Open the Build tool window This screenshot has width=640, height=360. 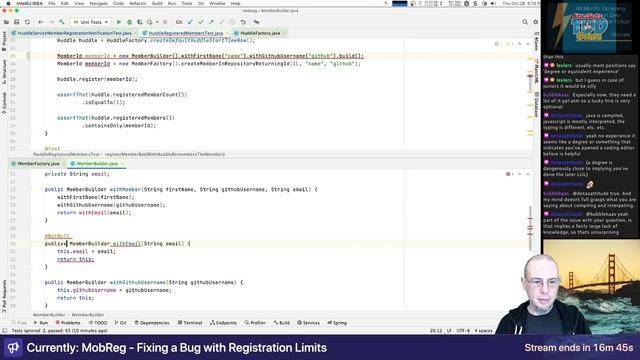coord(282,323)
